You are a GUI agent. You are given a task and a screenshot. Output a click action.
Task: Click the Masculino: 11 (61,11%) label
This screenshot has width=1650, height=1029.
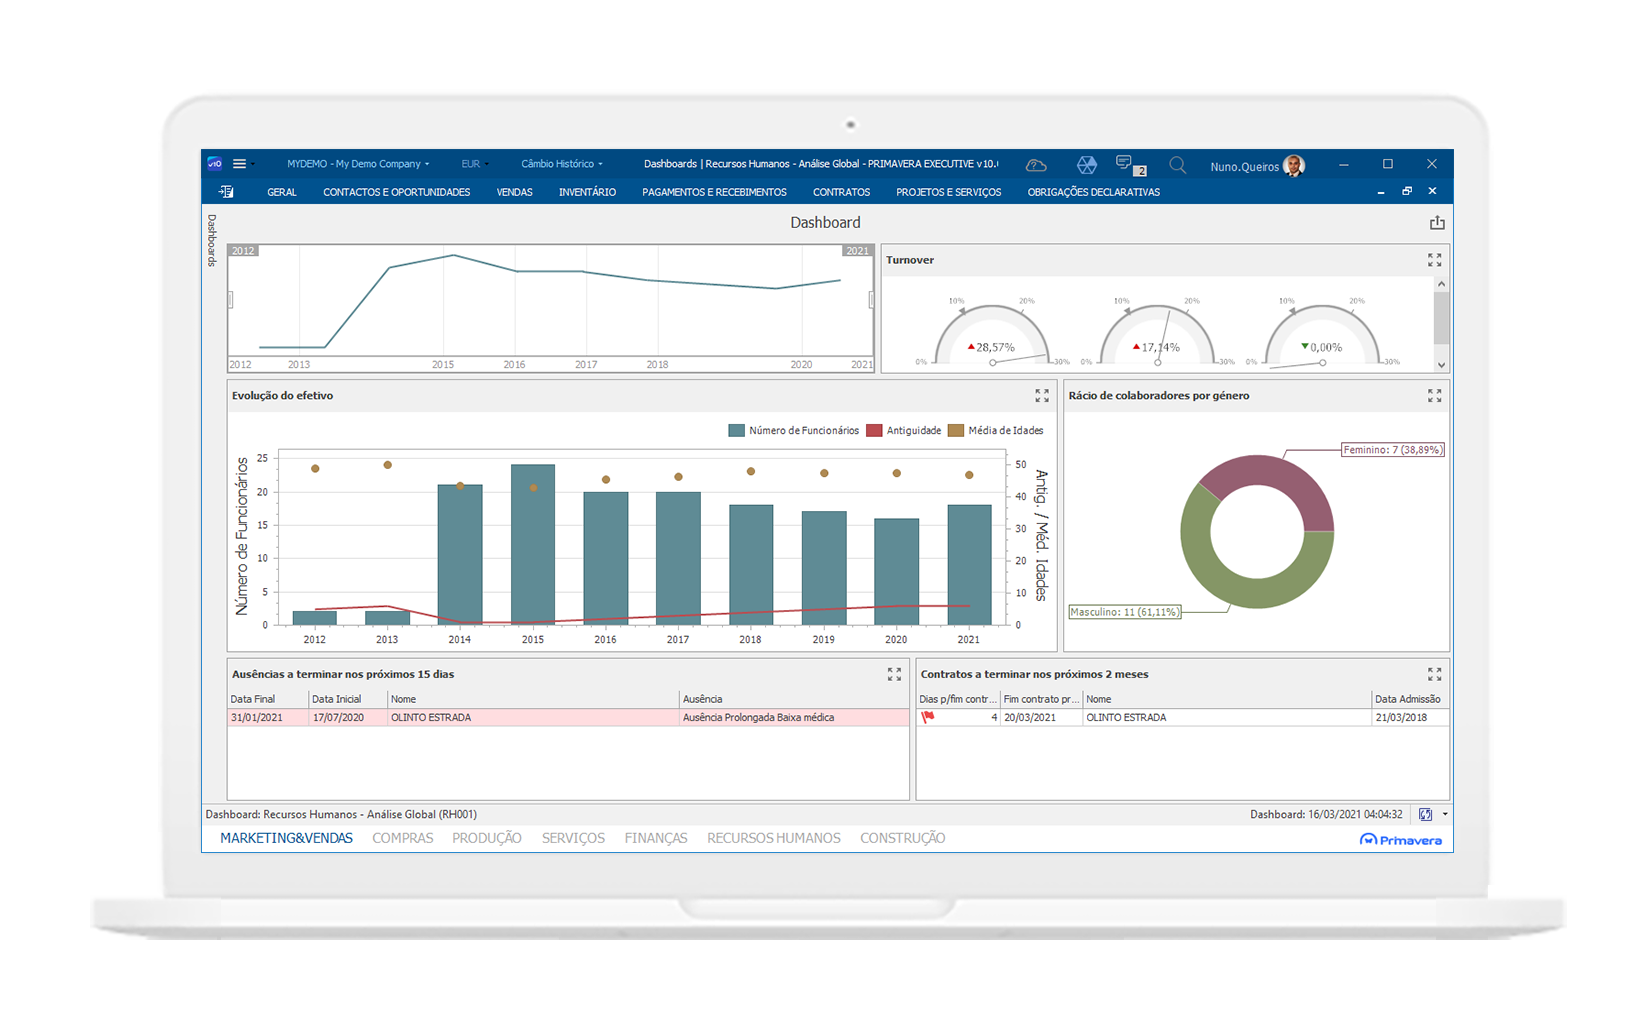pyautogui.click(x=1125, y=612)
